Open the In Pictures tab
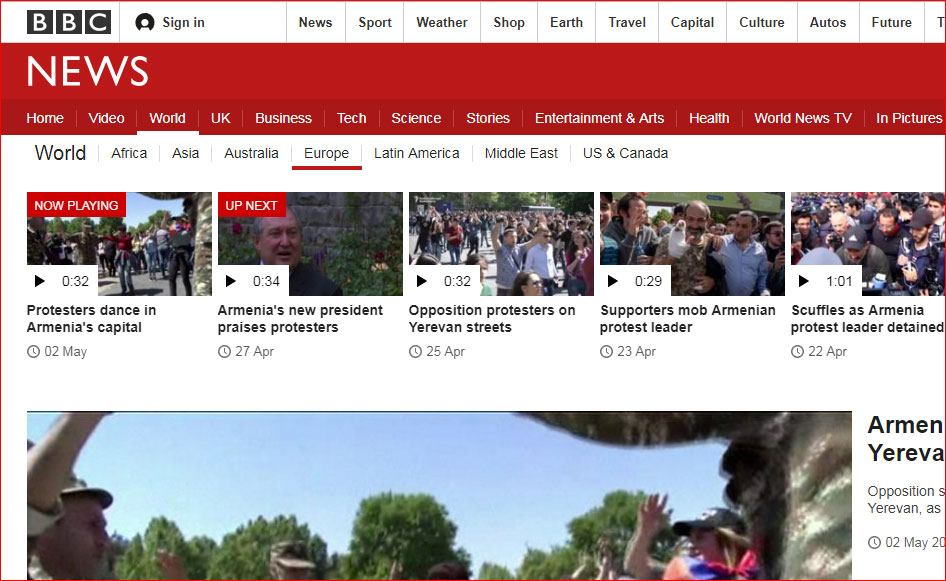This screenshot has width=946, height=581. coord(909,118)
